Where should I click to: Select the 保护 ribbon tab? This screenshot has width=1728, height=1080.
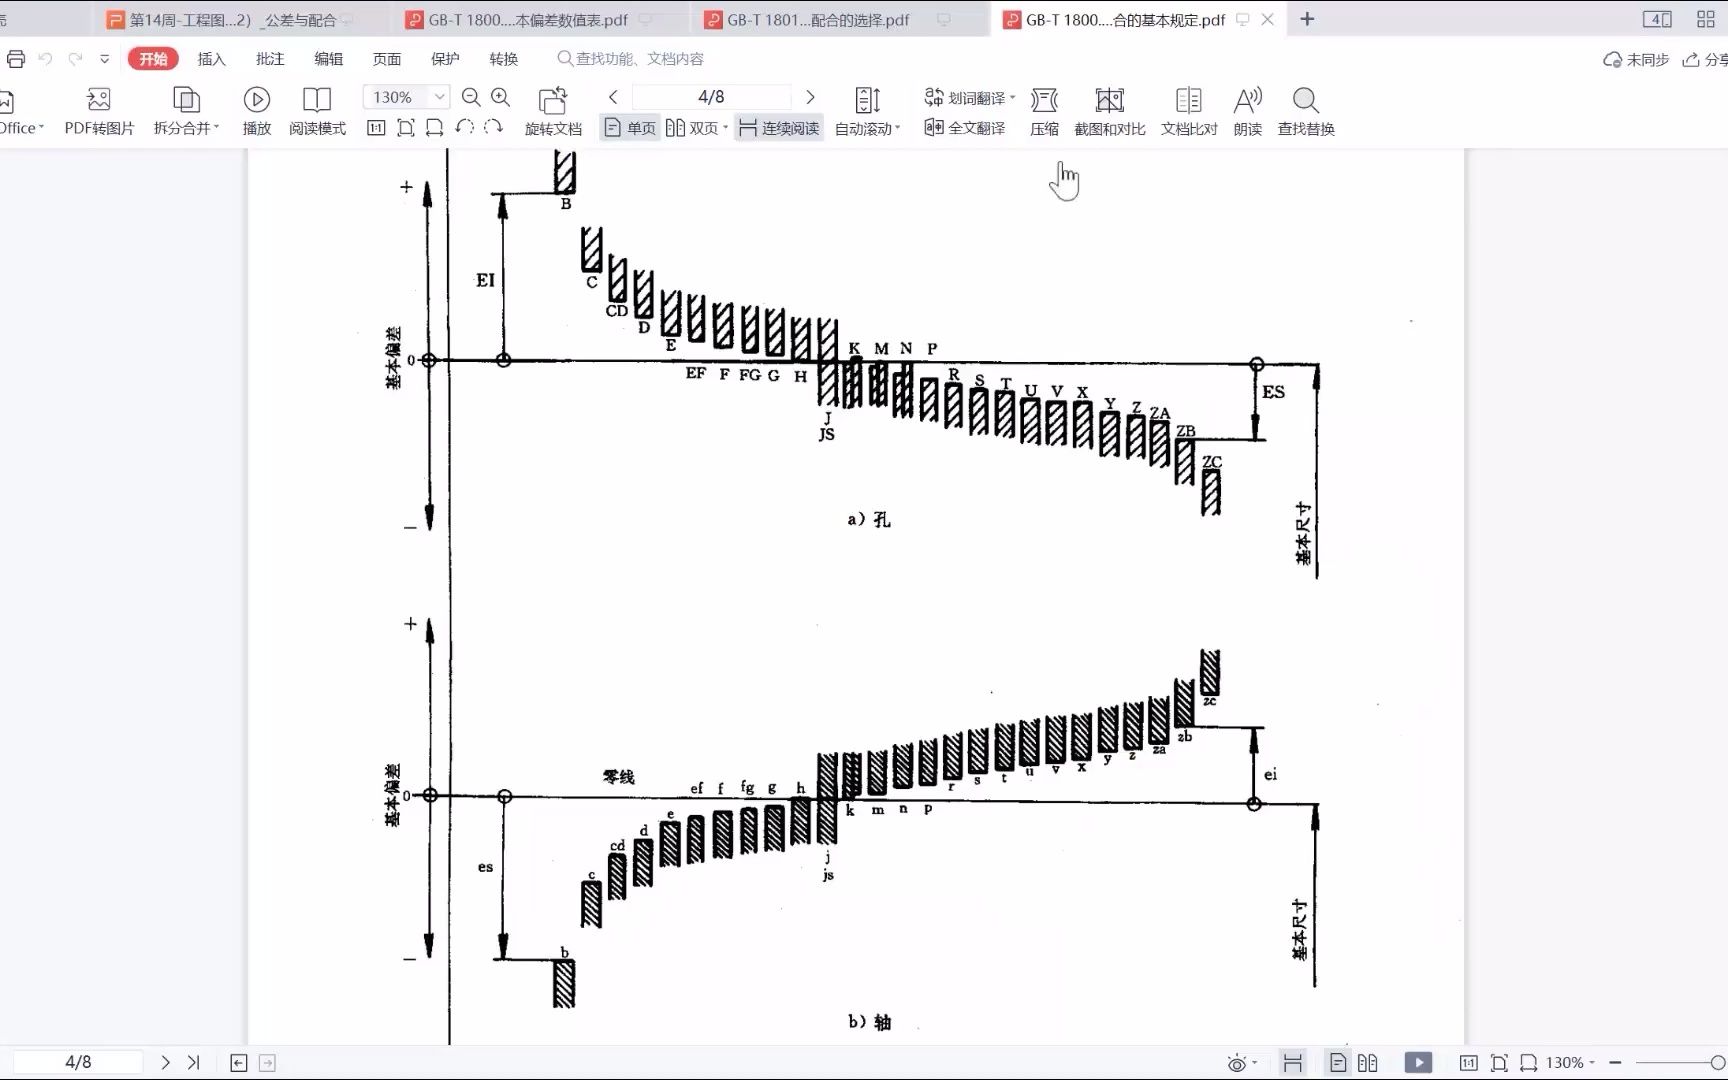(445, 59)
